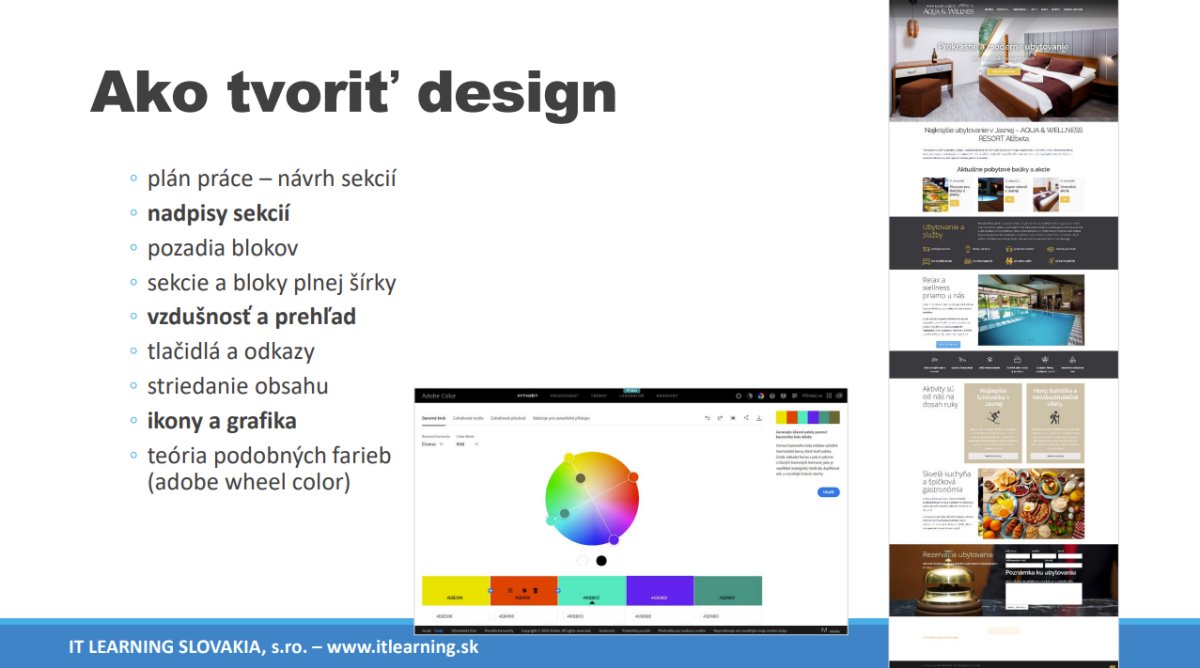This screenshot has width=1200, height=668.
Task: Click the orange handle on the color wheel
Action: pos(633,476)
